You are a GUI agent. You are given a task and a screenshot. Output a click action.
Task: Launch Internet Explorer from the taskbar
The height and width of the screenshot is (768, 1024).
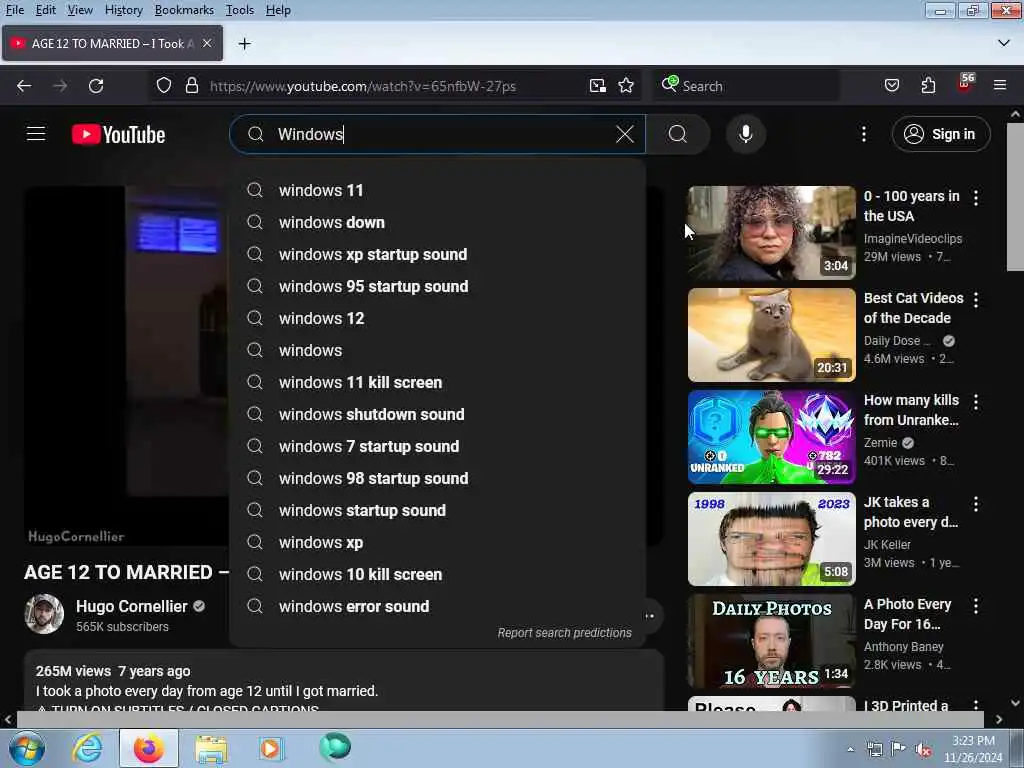click(x=87, y=748)
